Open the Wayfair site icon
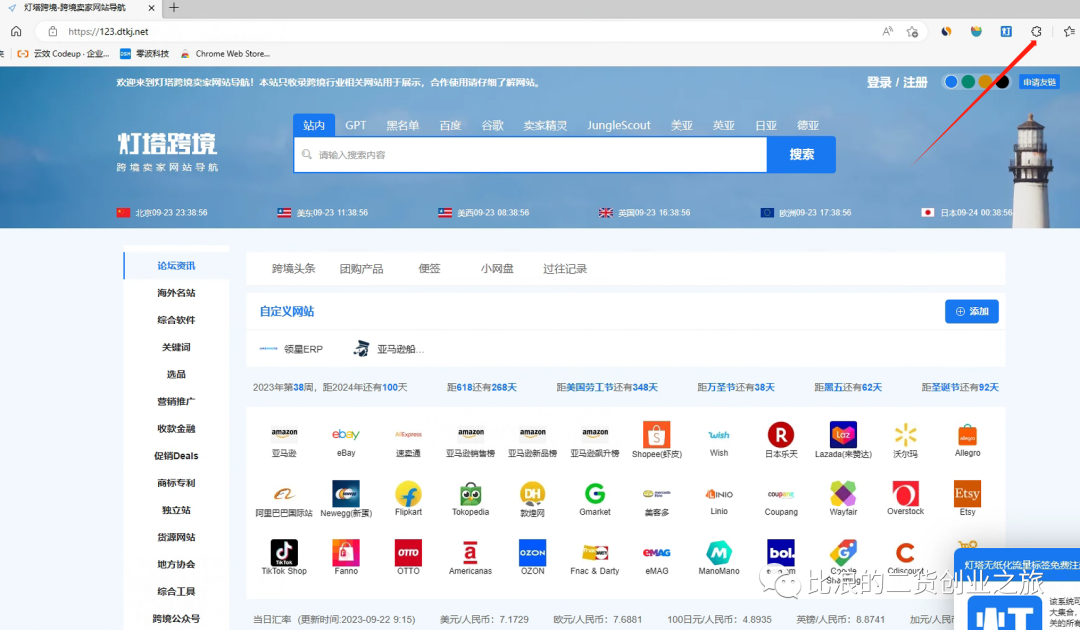1080x630 pixels. coord(843,494)
